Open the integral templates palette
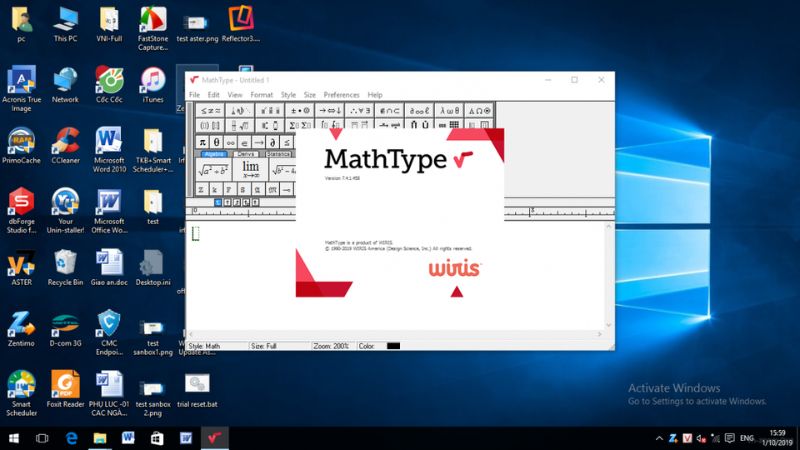The width and height of the screenshot is (800, 450). coord(330,125)
